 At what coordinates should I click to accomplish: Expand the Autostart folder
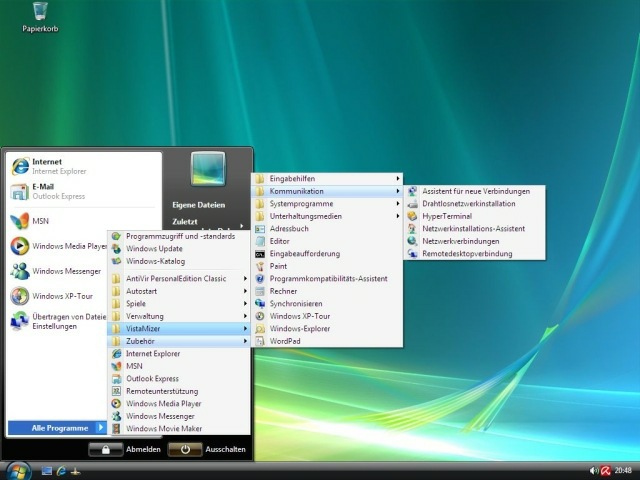click(x=179, y=291)
